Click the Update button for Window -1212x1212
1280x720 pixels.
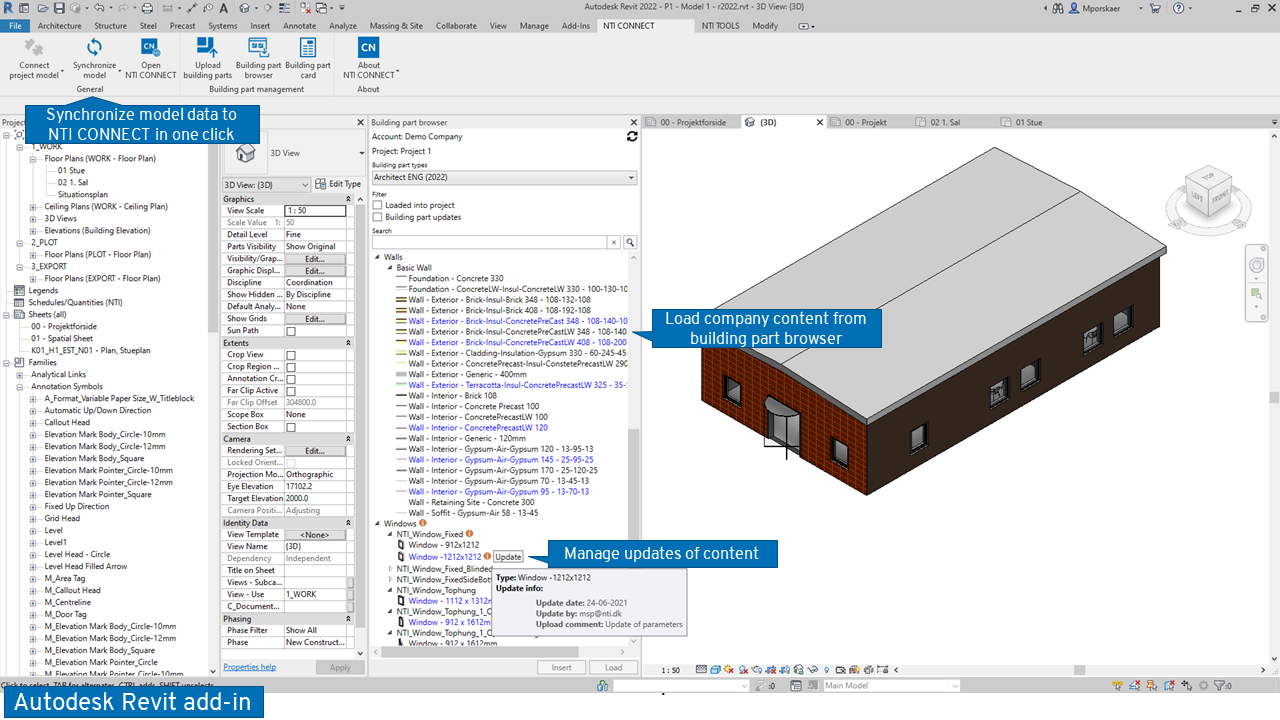coord(508,557)
